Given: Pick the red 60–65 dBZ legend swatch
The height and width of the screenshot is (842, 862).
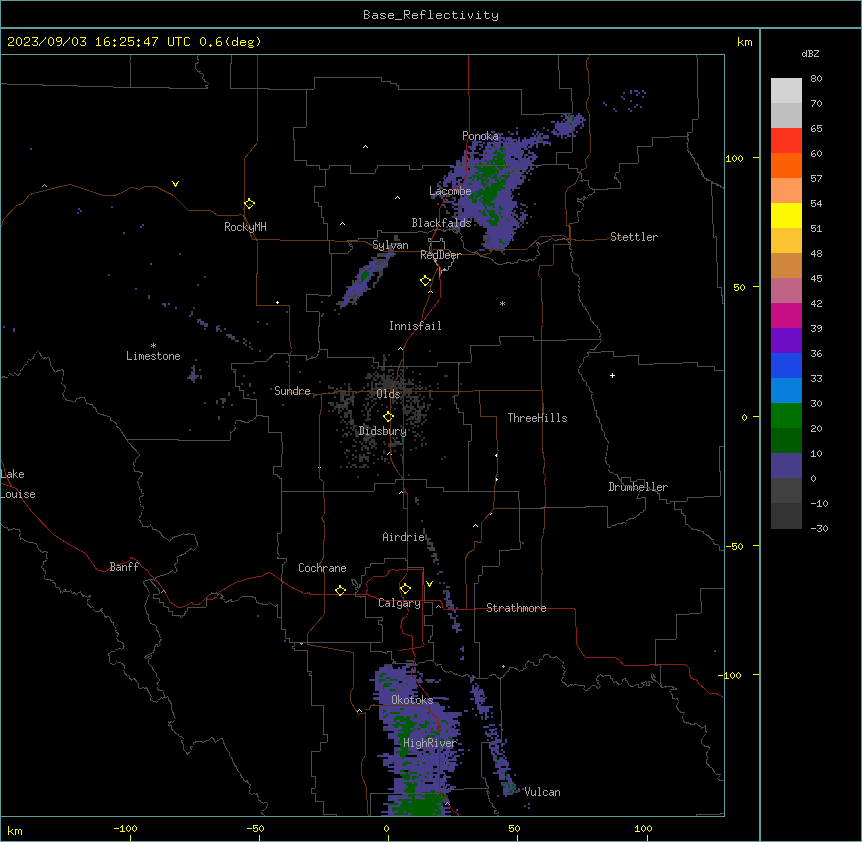Looking at the screenshot, I should pos(786,141).
